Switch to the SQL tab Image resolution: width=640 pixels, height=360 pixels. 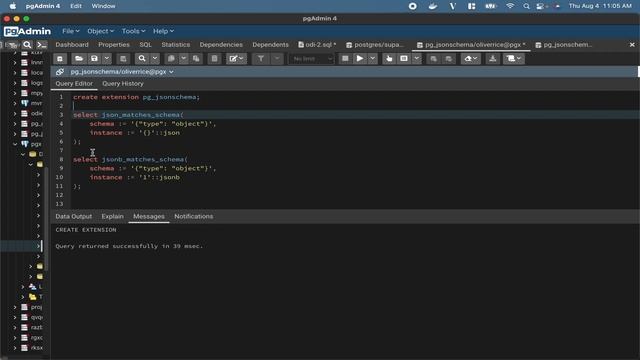[x=145, y=44]
